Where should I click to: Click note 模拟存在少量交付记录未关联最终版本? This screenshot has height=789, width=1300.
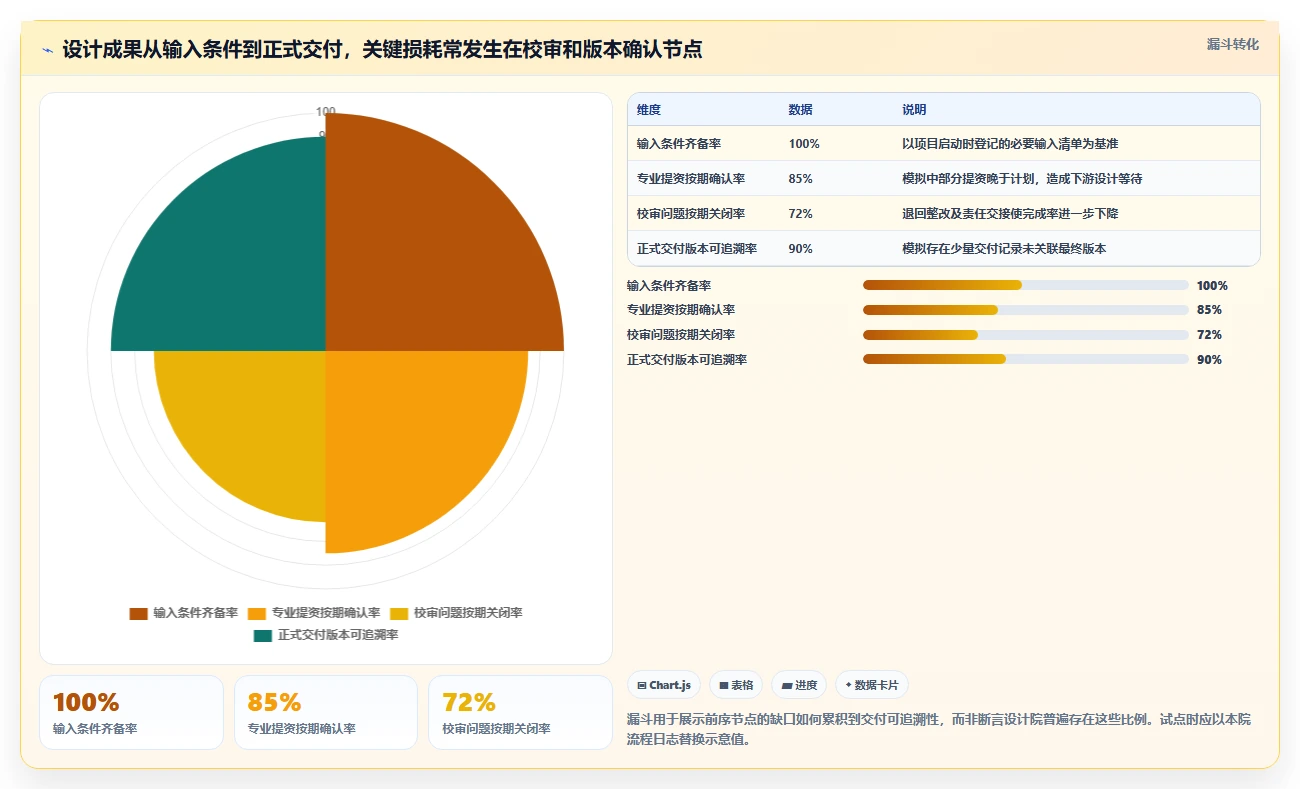pyautogui.click(x=1004, y=249)
